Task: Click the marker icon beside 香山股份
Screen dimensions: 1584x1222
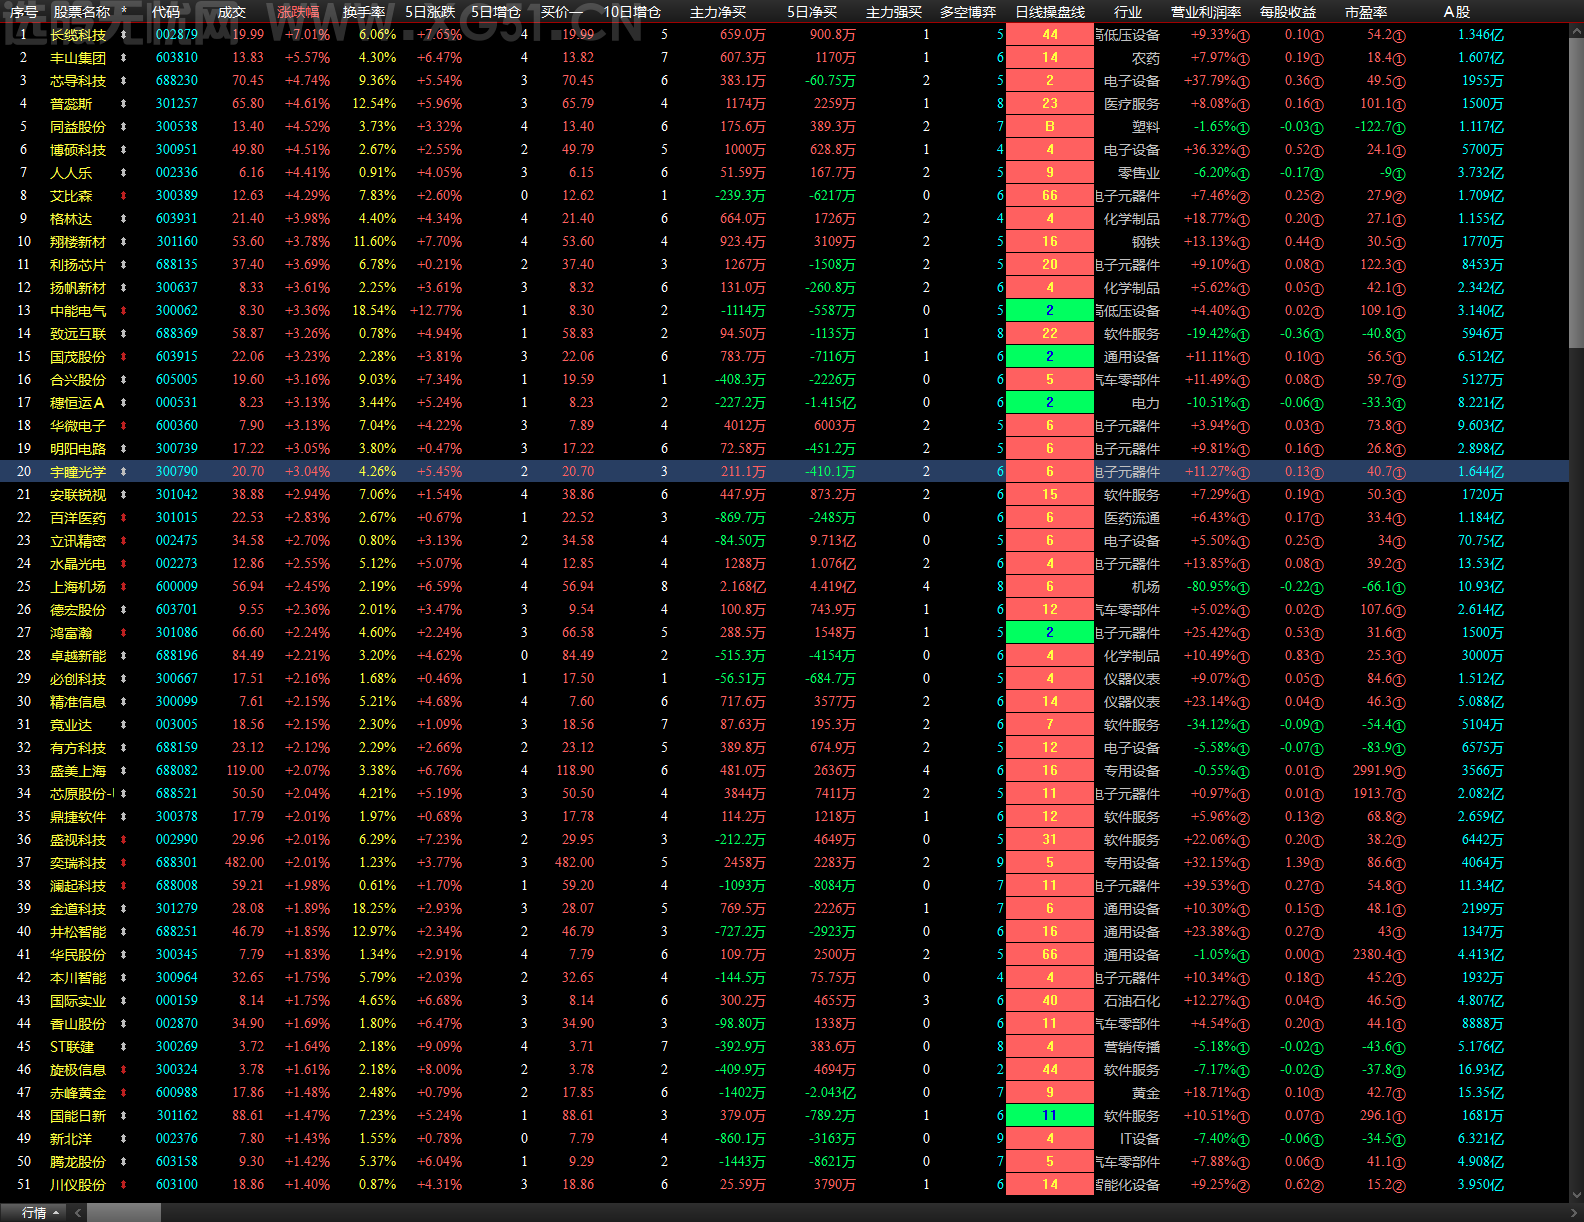Action: [124, 1024]
